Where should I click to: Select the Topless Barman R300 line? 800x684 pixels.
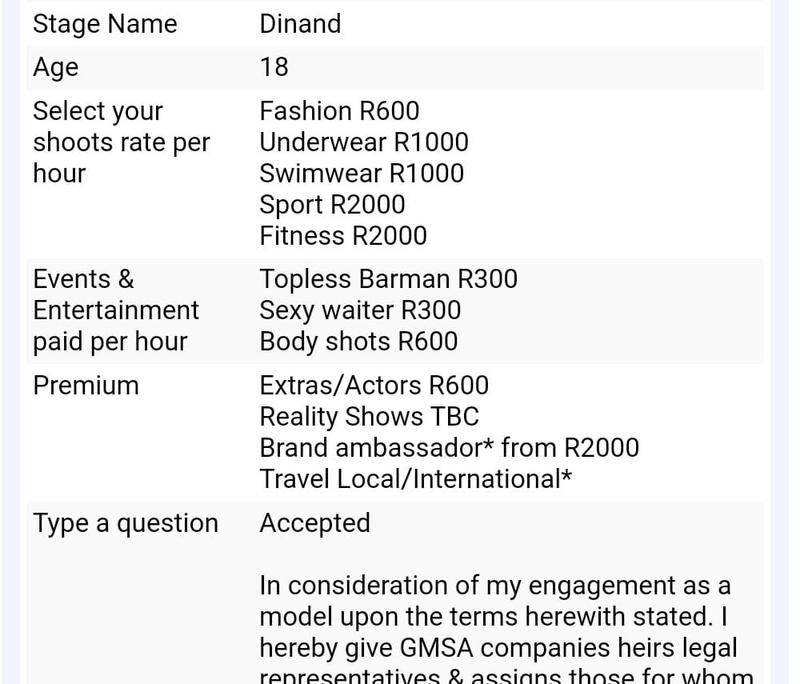click(x=388, y=280)
